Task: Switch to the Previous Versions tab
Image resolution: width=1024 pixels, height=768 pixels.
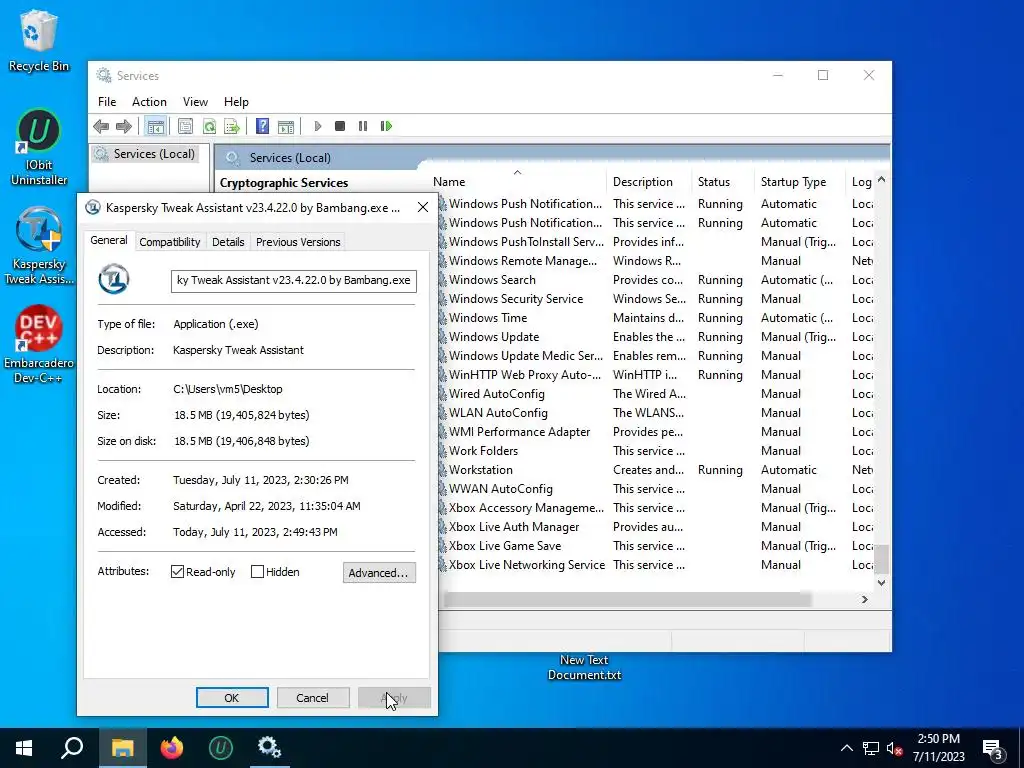Action: coord(298,242)
